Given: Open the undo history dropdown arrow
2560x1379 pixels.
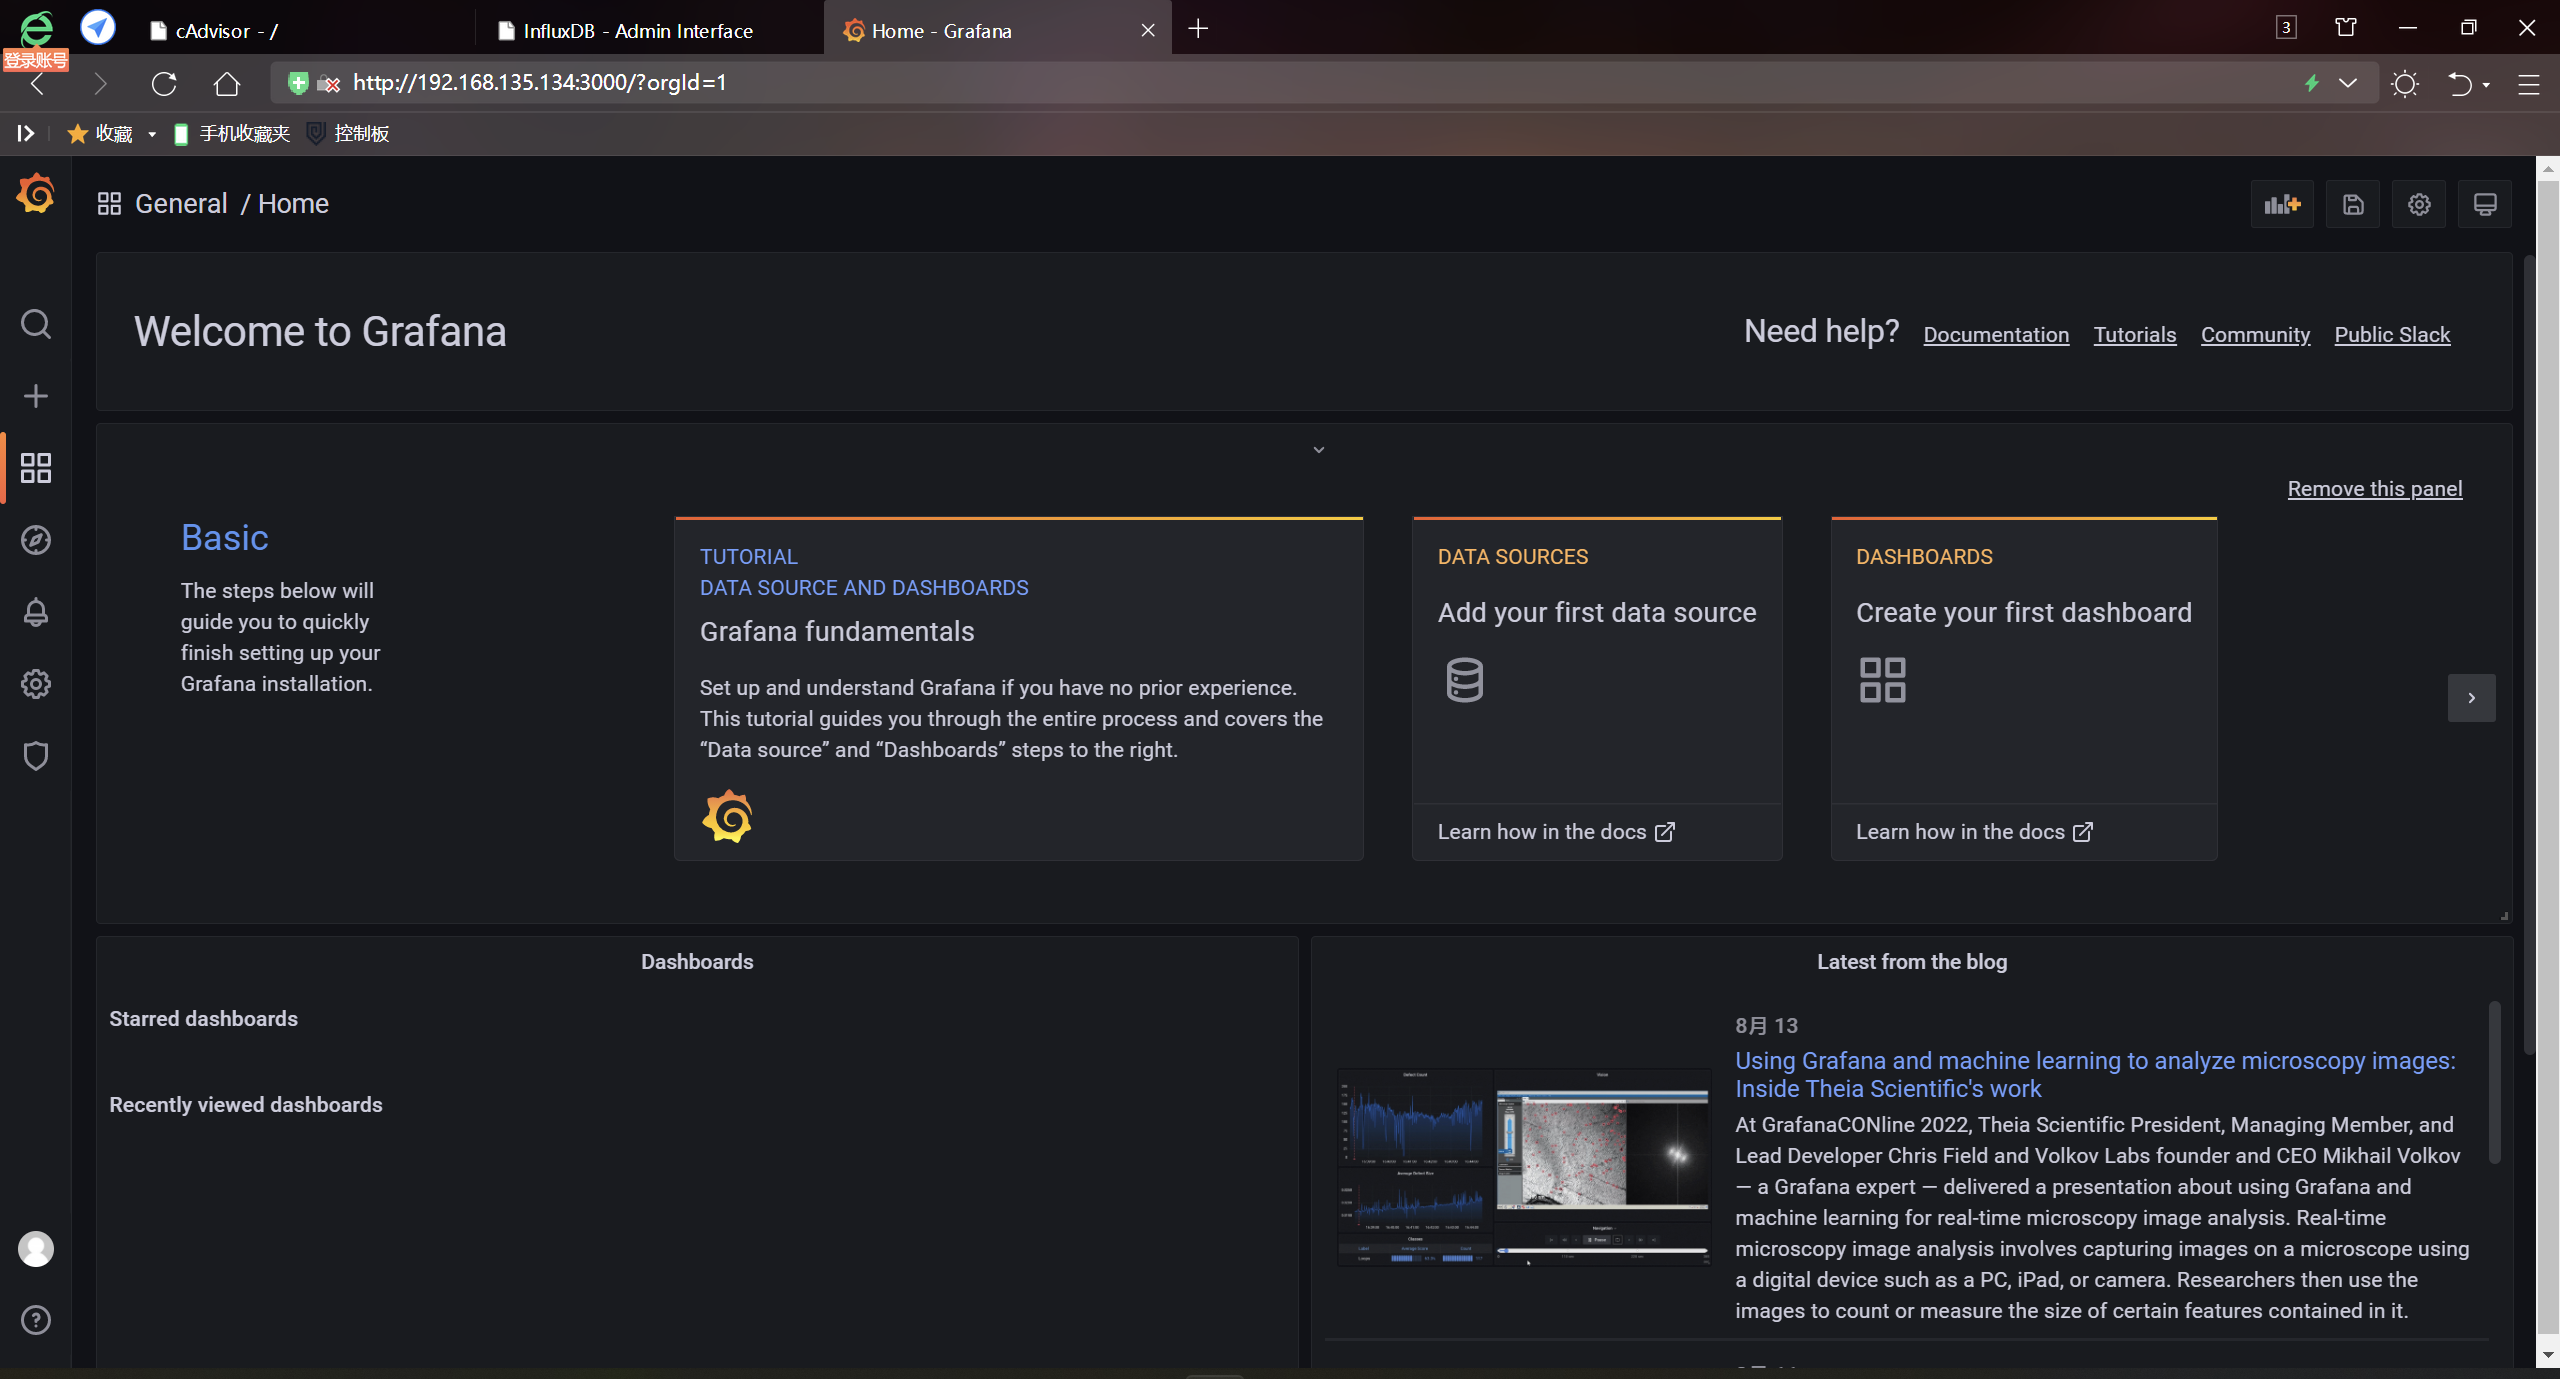Looking at the screenshot, I should [x=2486, y=85].
